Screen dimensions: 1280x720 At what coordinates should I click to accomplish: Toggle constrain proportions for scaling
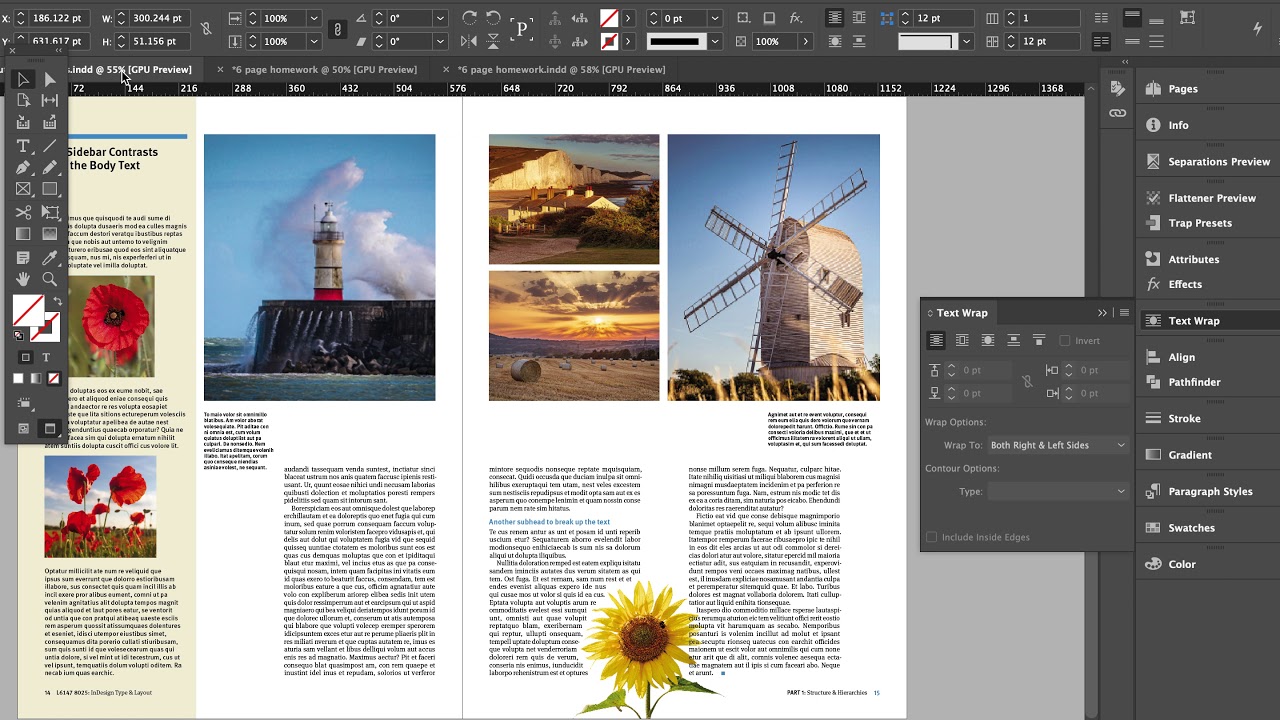coord(337,29)
